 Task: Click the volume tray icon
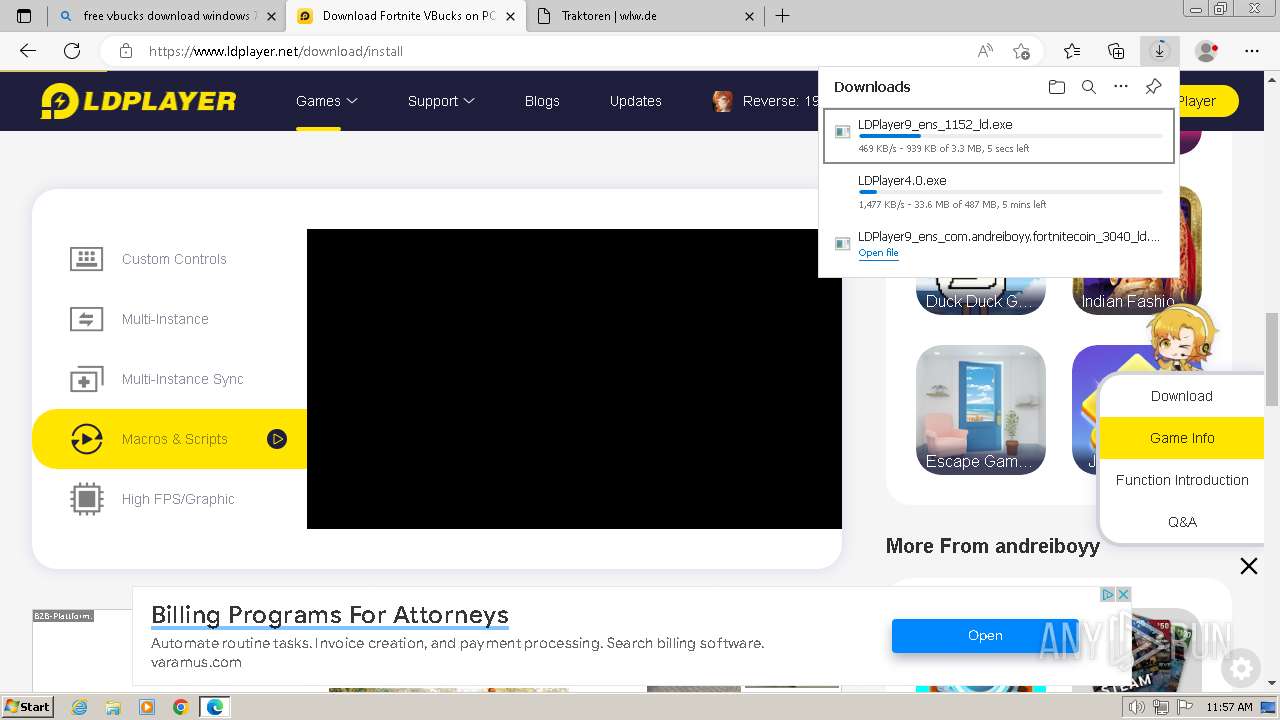click(x=1137, y=707)
